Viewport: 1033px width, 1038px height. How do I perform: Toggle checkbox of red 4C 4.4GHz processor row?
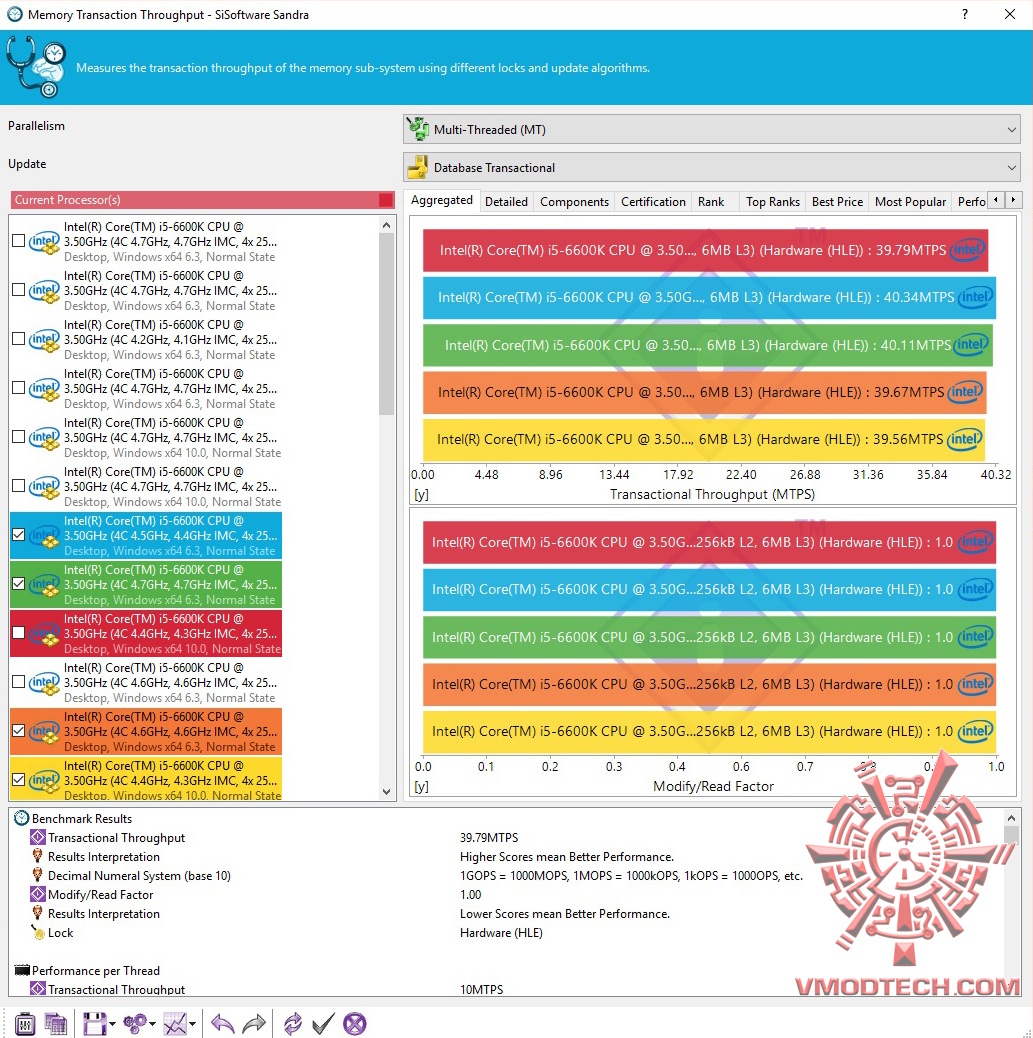point(19,633)
